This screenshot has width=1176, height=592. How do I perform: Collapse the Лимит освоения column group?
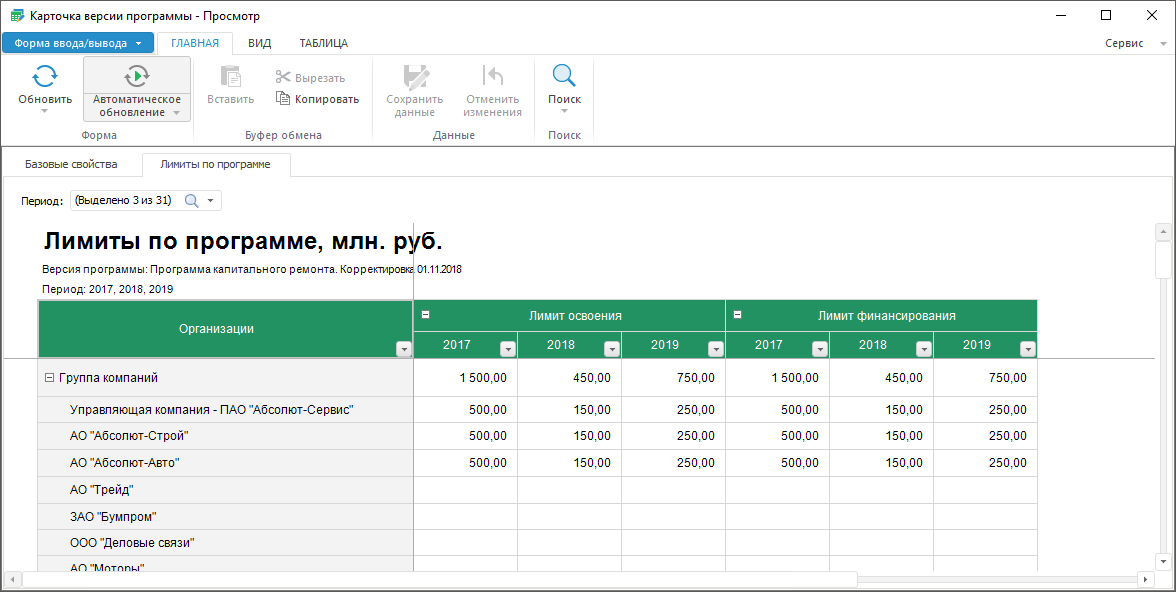point(425,315)
